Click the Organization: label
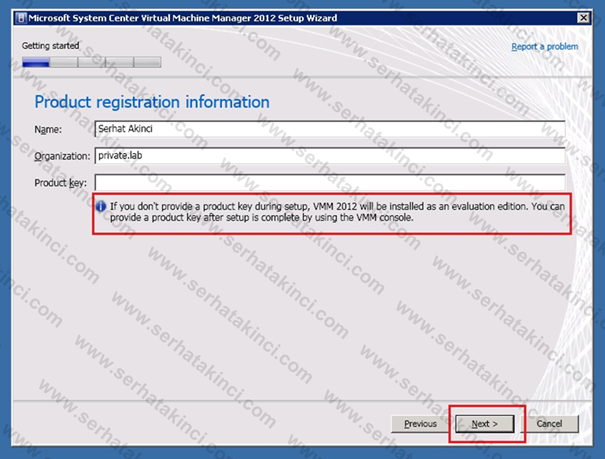The width and height of the screenshot is (605, 459). (62, 156)
